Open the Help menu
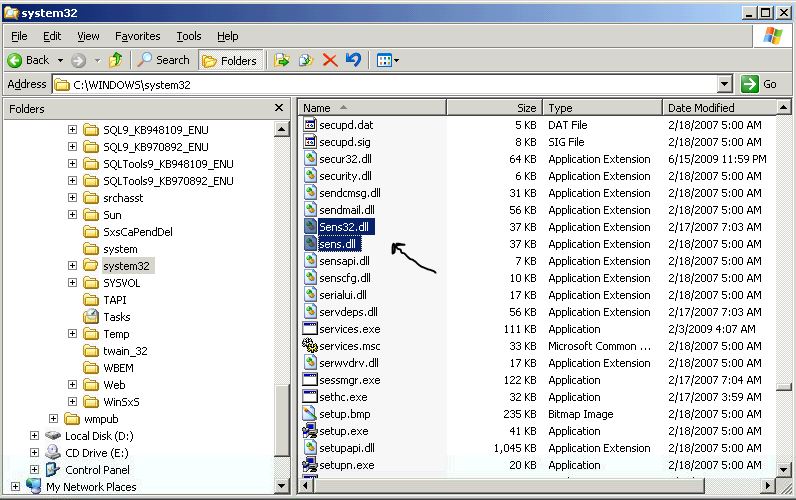Viewport: 796px width, 500px height. [227, 37]
